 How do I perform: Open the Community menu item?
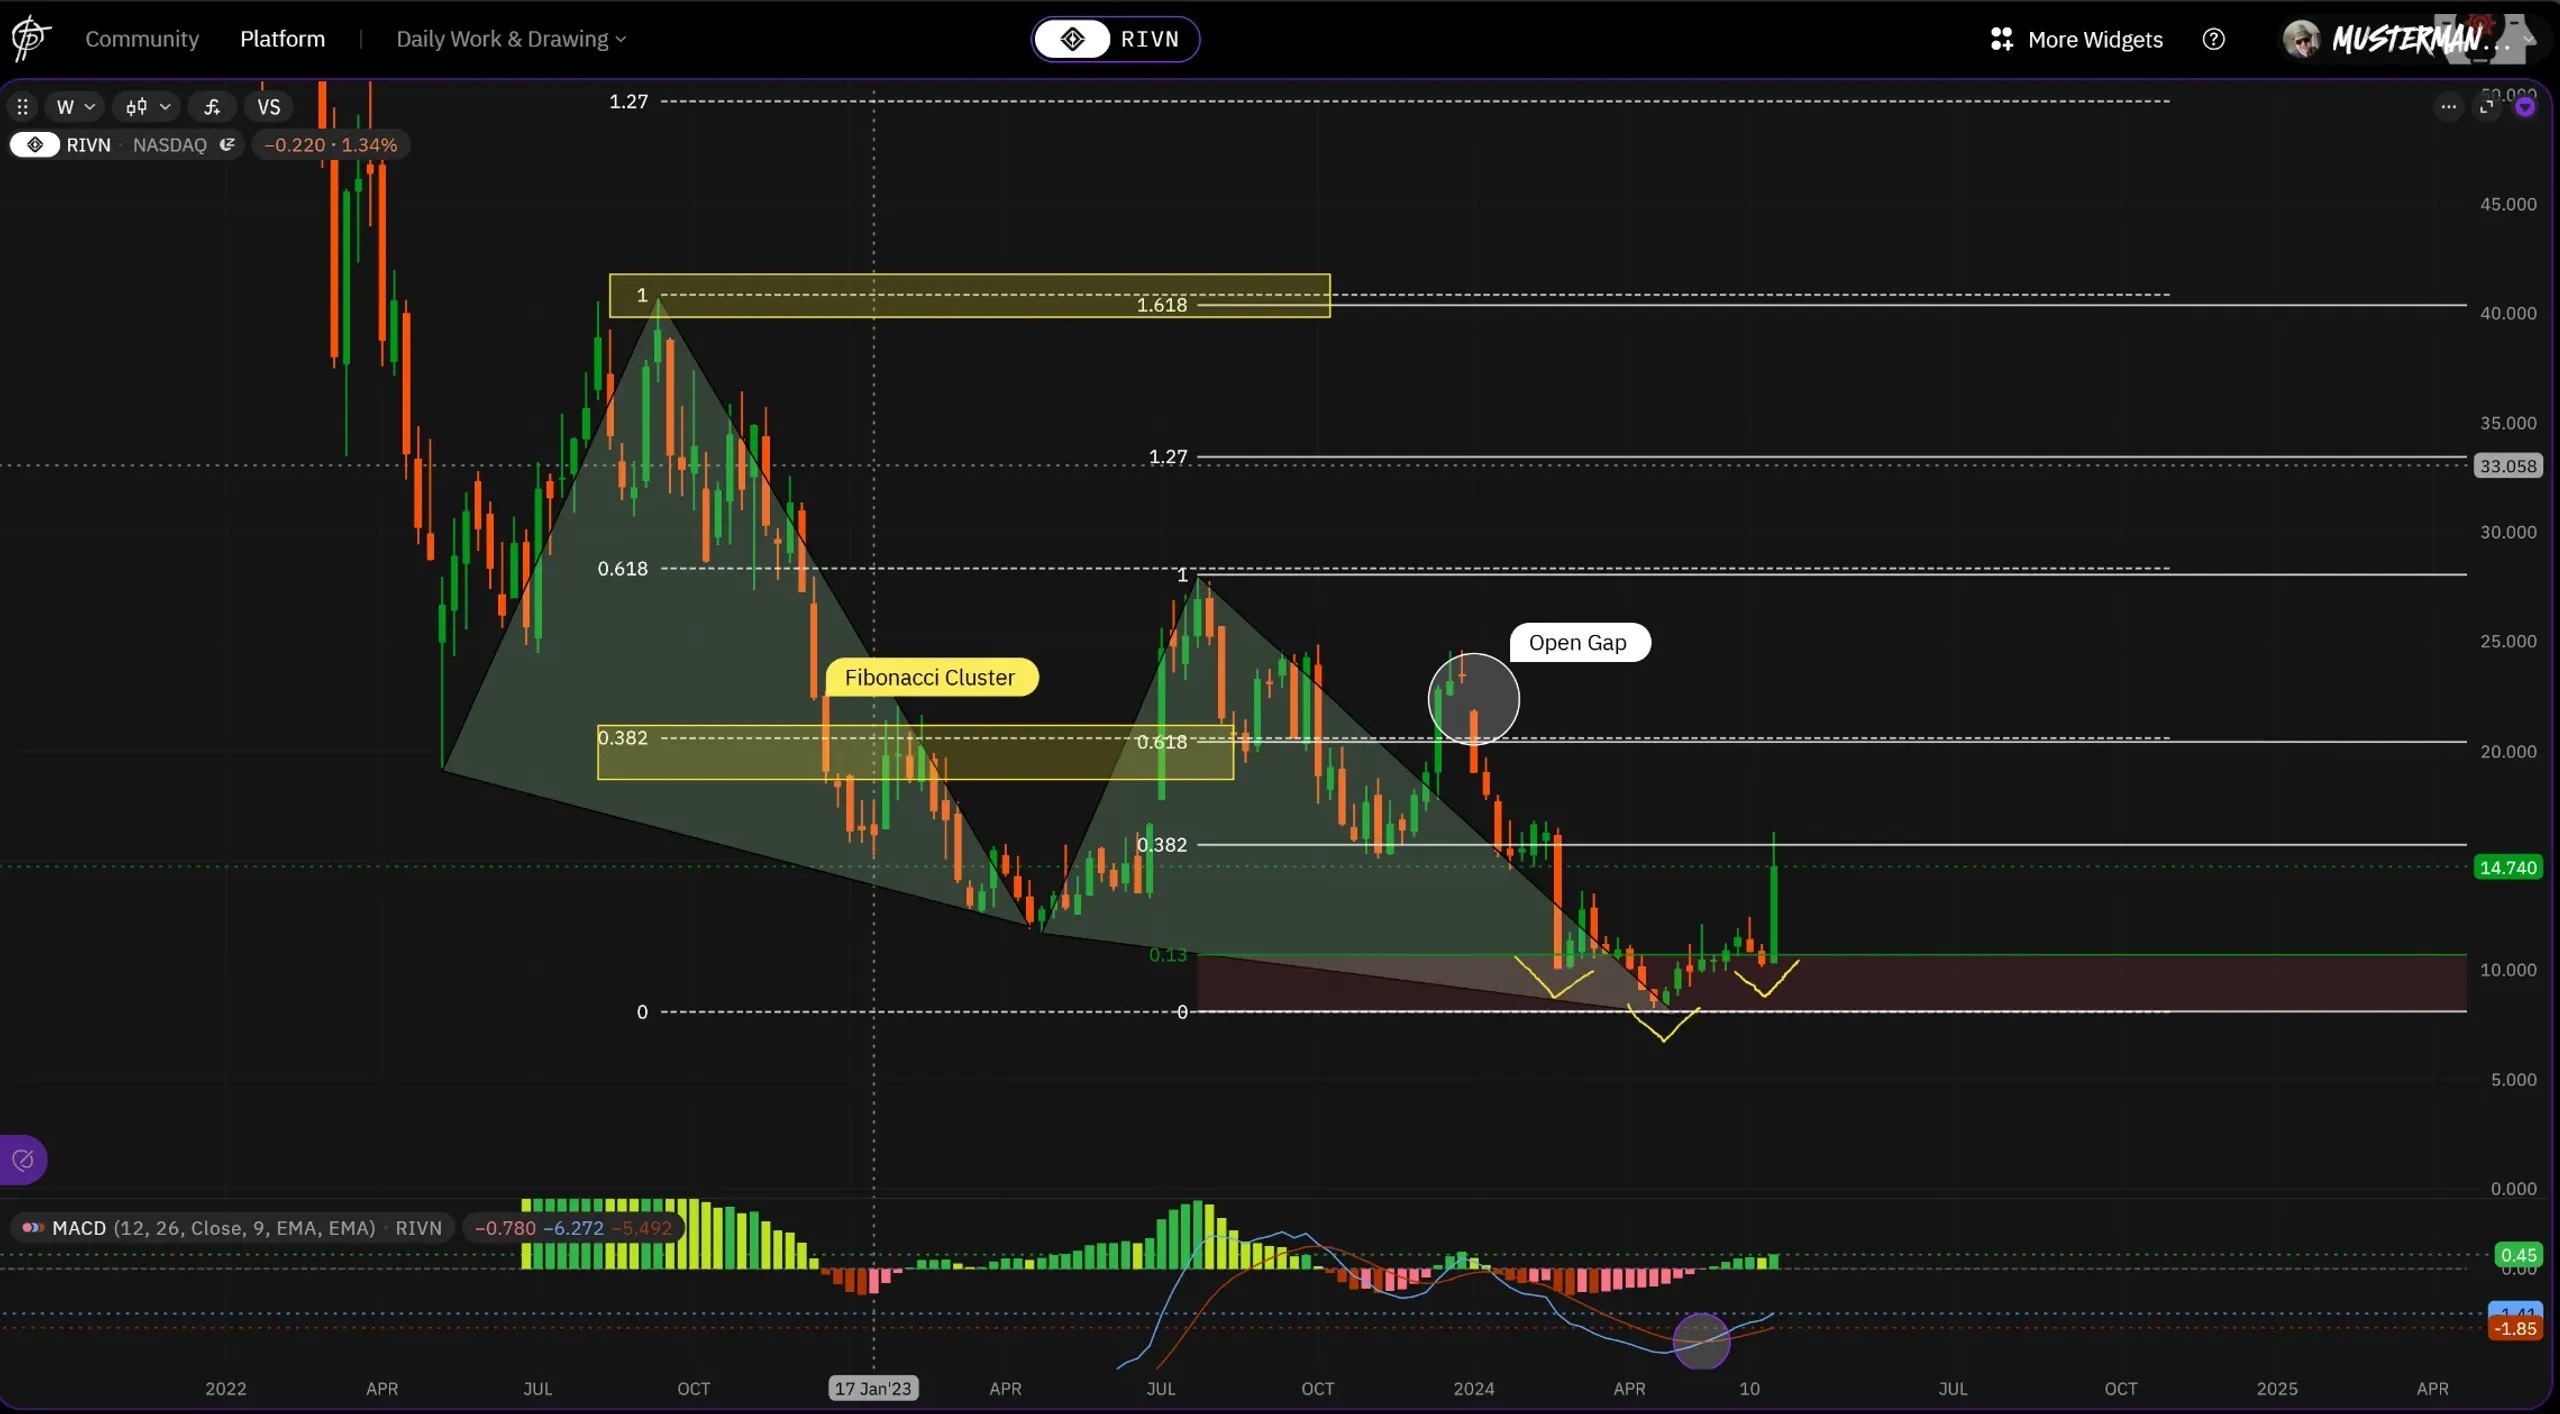coord(142,39)
